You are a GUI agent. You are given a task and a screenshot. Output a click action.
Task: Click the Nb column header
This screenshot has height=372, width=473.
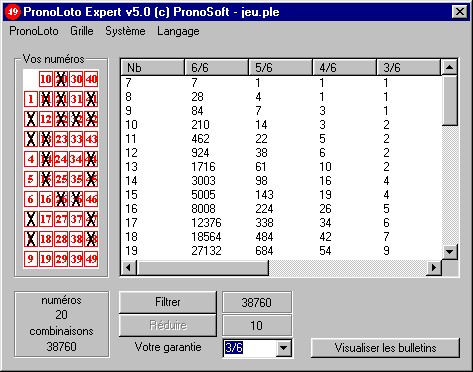[x=152, y=68]
